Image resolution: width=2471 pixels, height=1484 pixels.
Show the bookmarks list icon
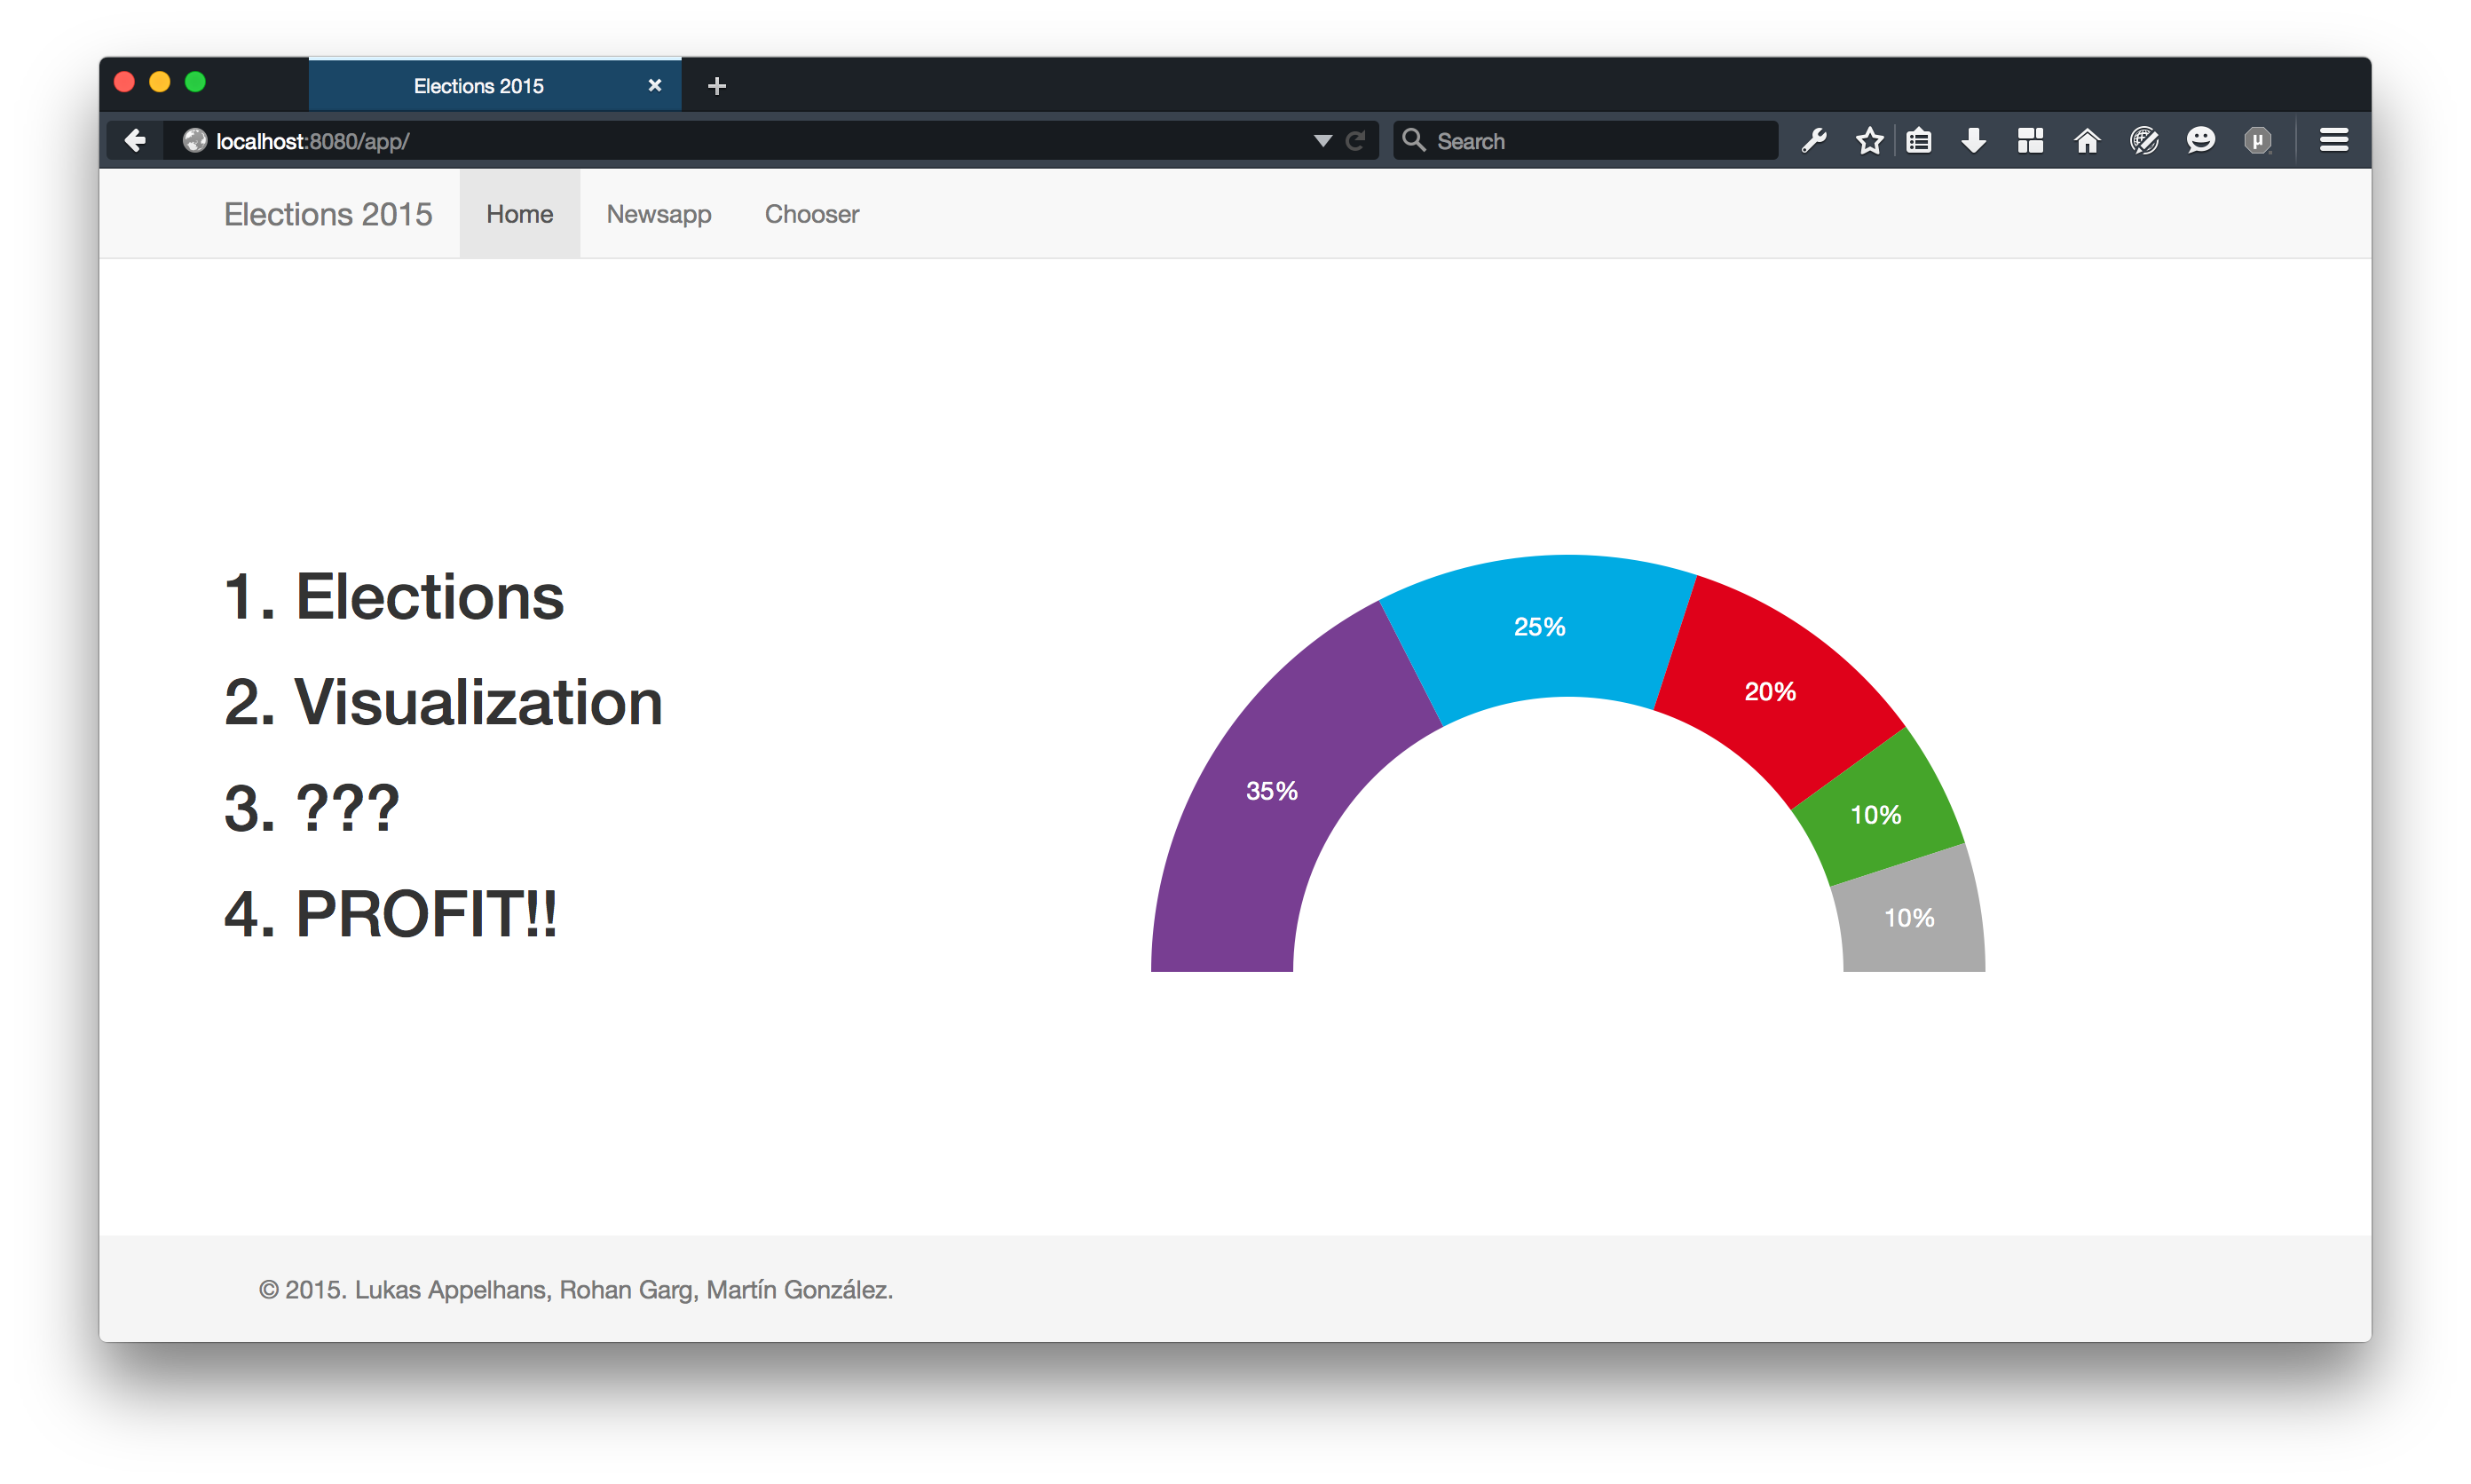pyautogui.click(x=1918, y=141)
